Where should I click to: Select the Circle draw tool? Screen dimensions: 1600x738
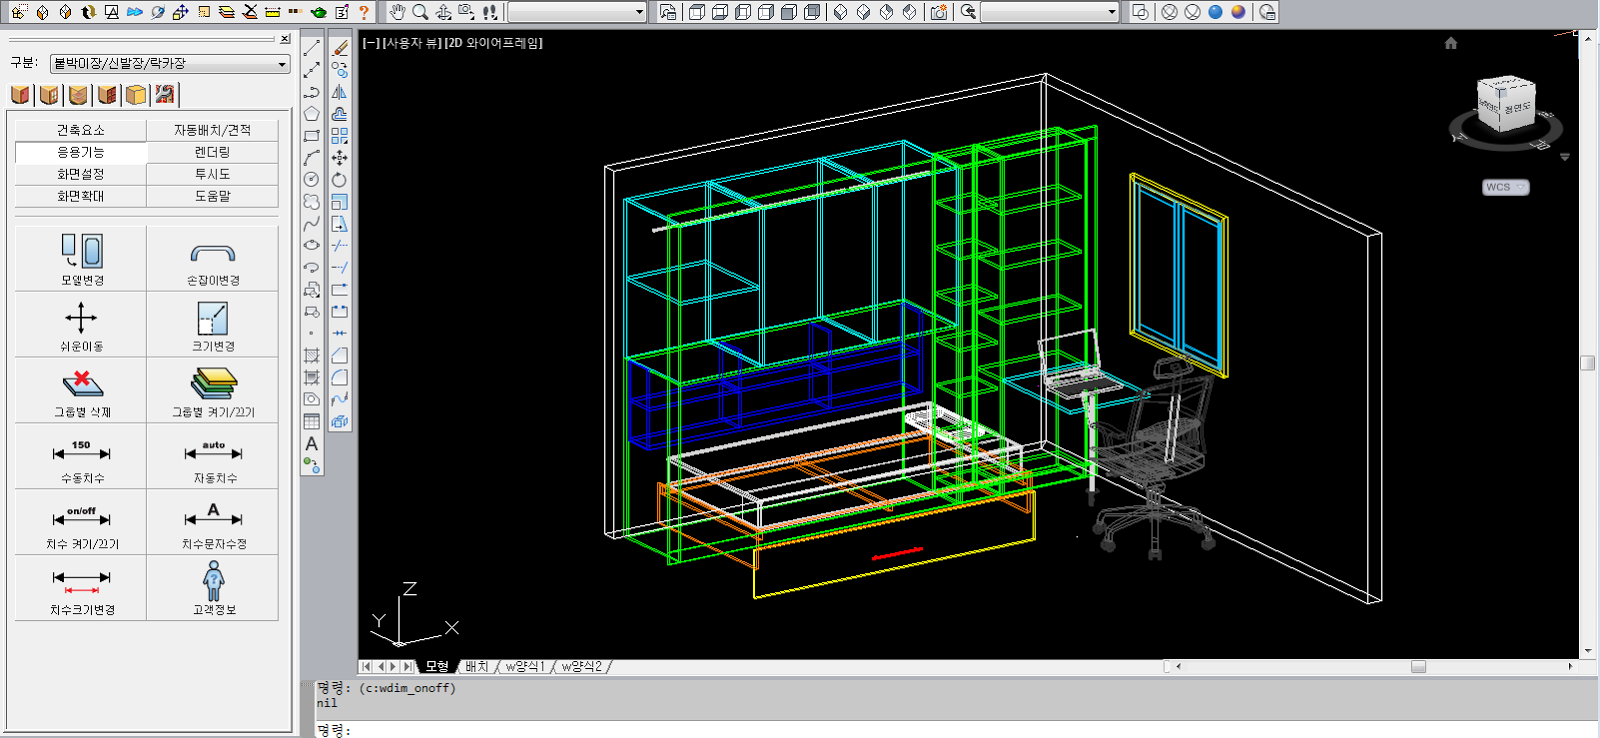point(312,179)
